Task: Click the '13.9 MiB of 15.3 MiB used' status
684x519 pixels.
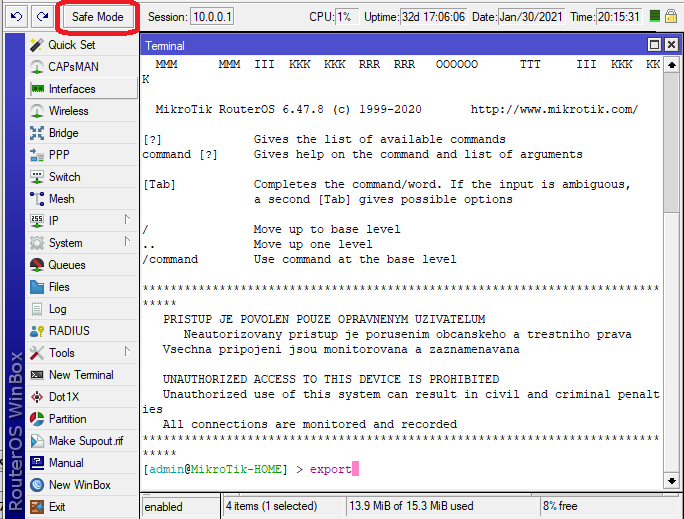Action: (411, 506)
